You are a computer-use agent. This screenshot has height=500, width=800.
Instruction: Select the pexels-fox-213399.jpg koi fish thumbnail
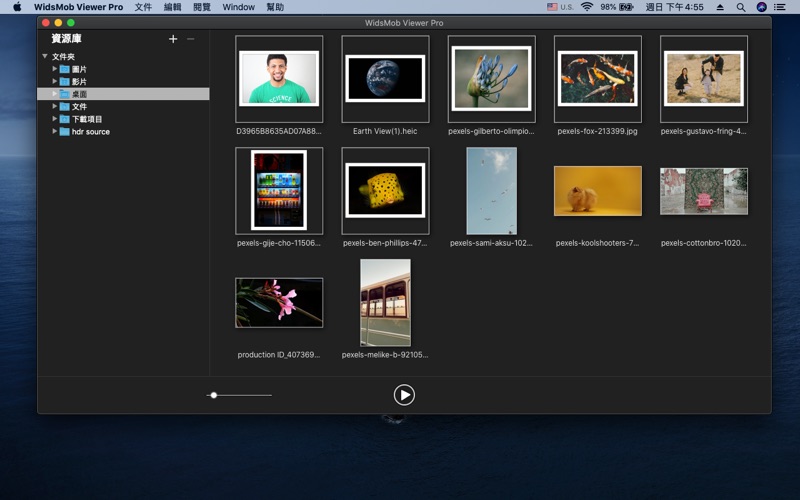point(597,79)
